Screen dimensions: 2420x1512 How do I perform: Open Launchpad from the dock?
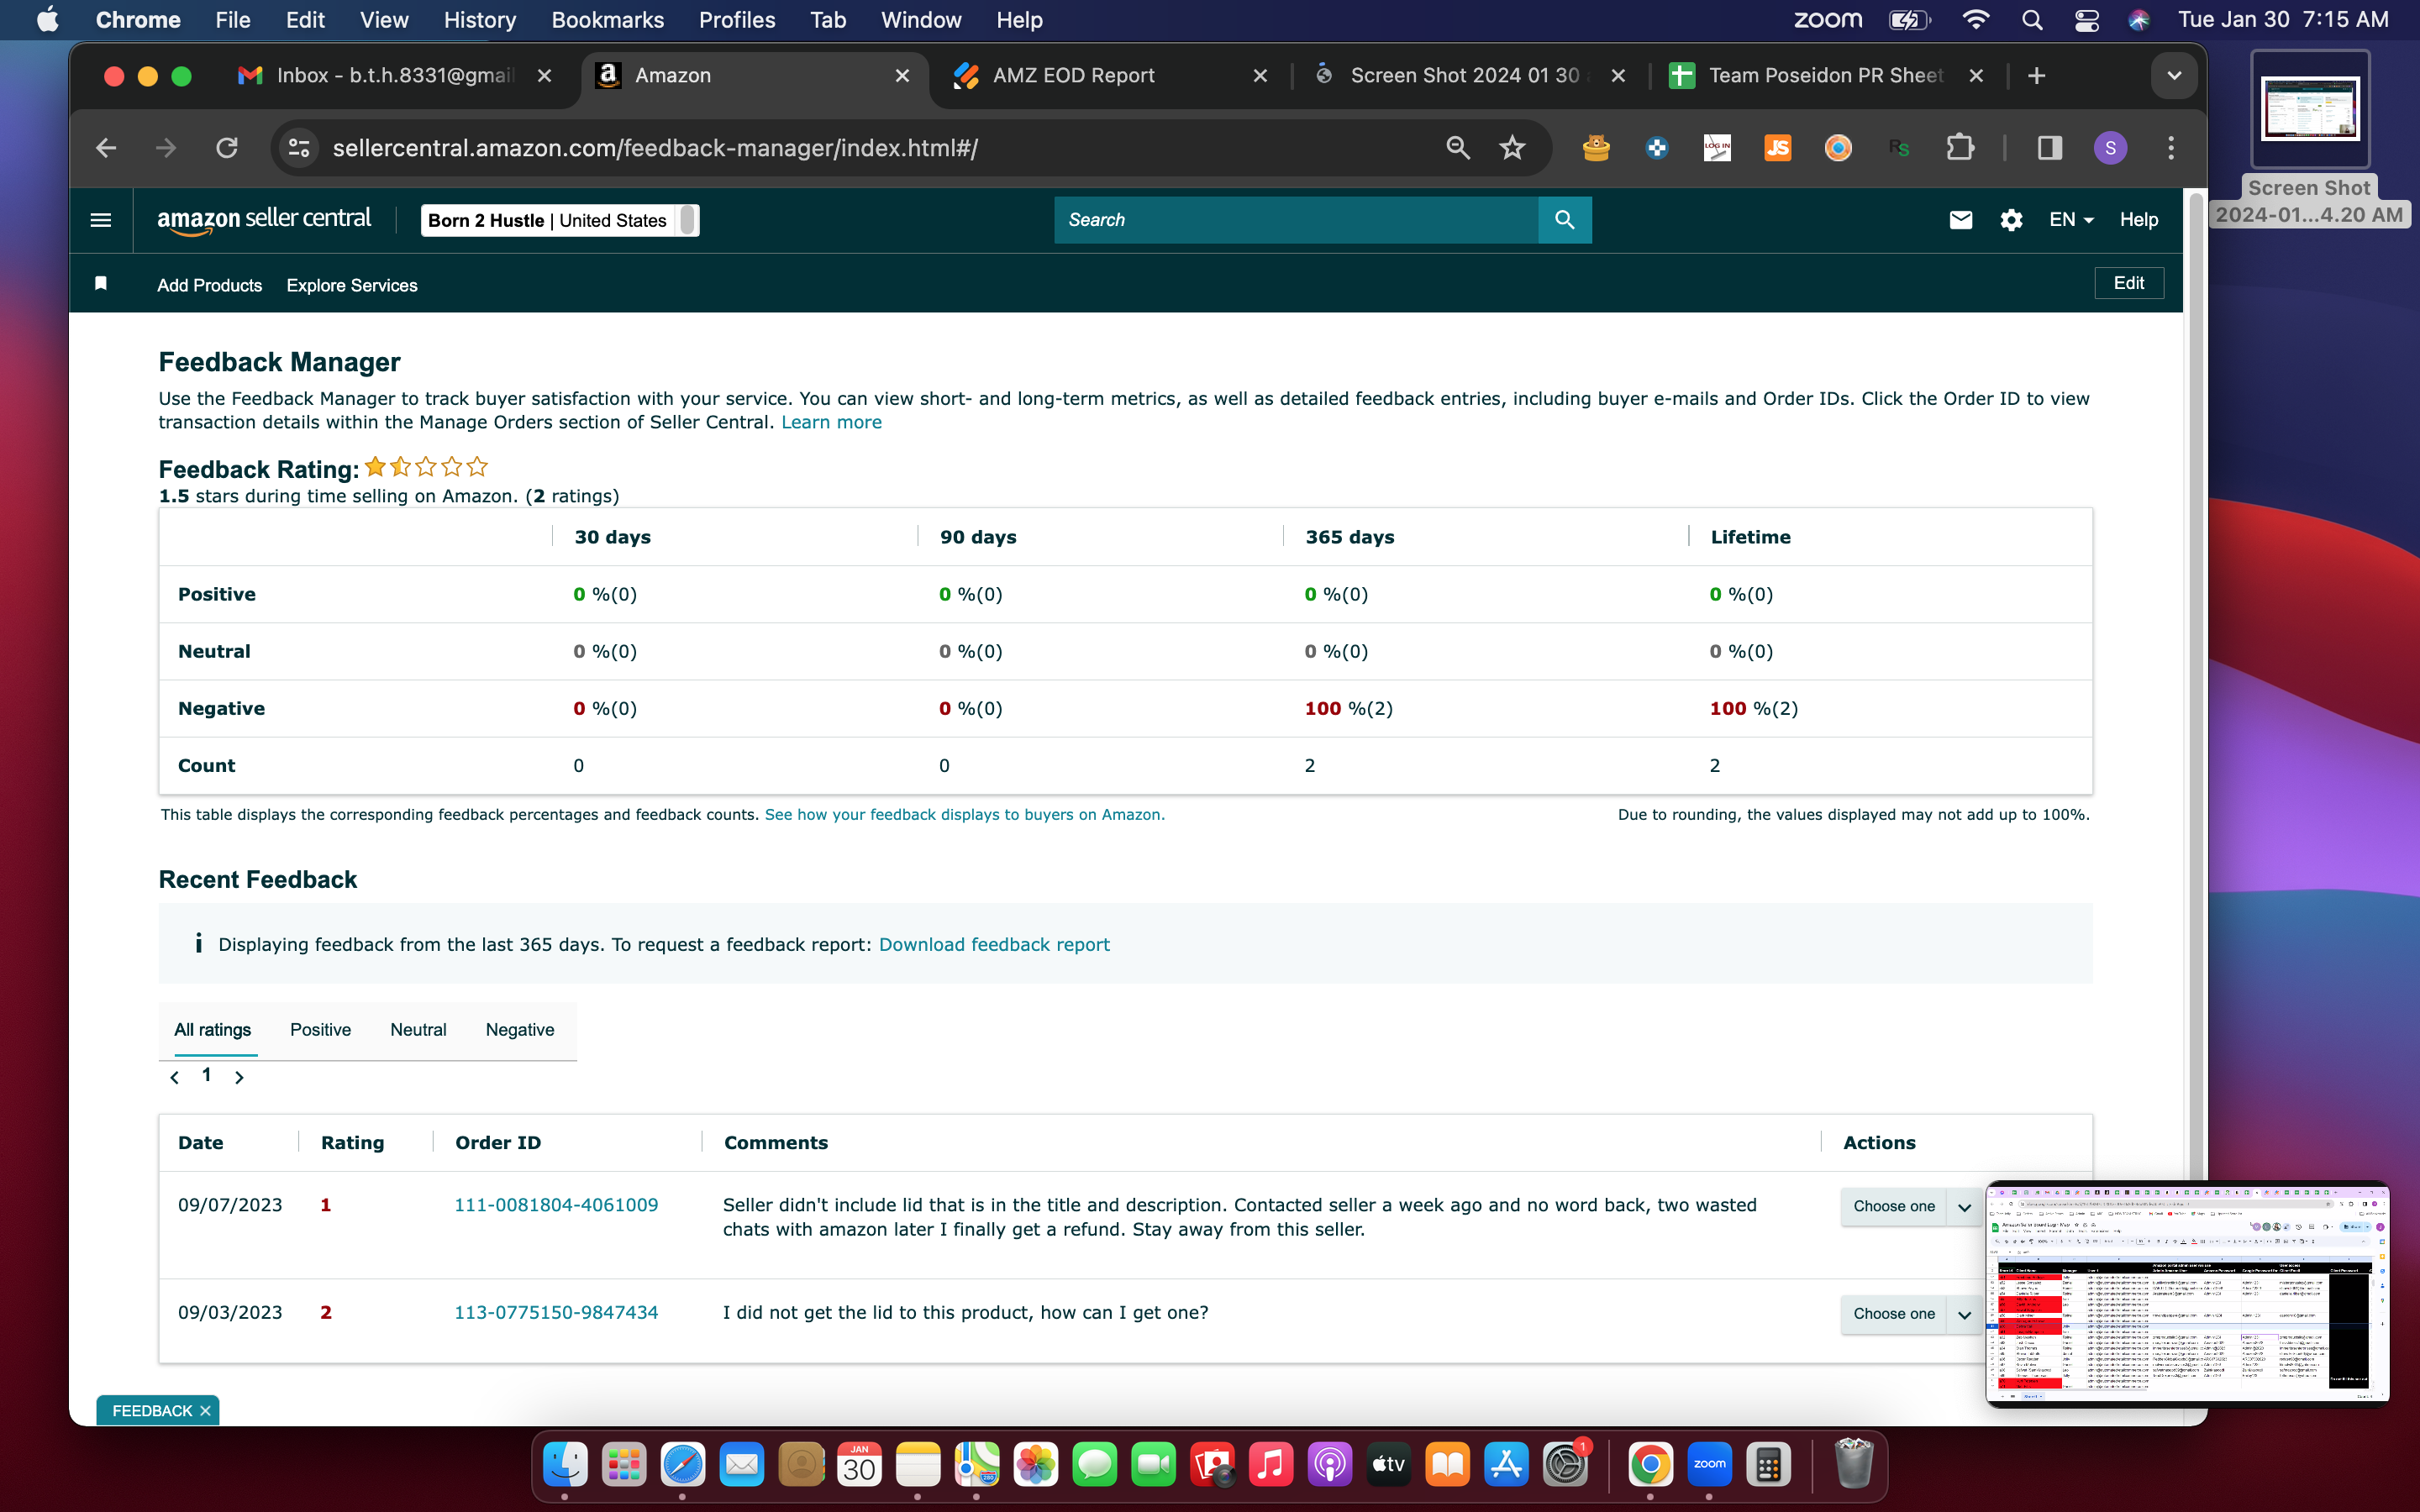[x=624, y=1465]
